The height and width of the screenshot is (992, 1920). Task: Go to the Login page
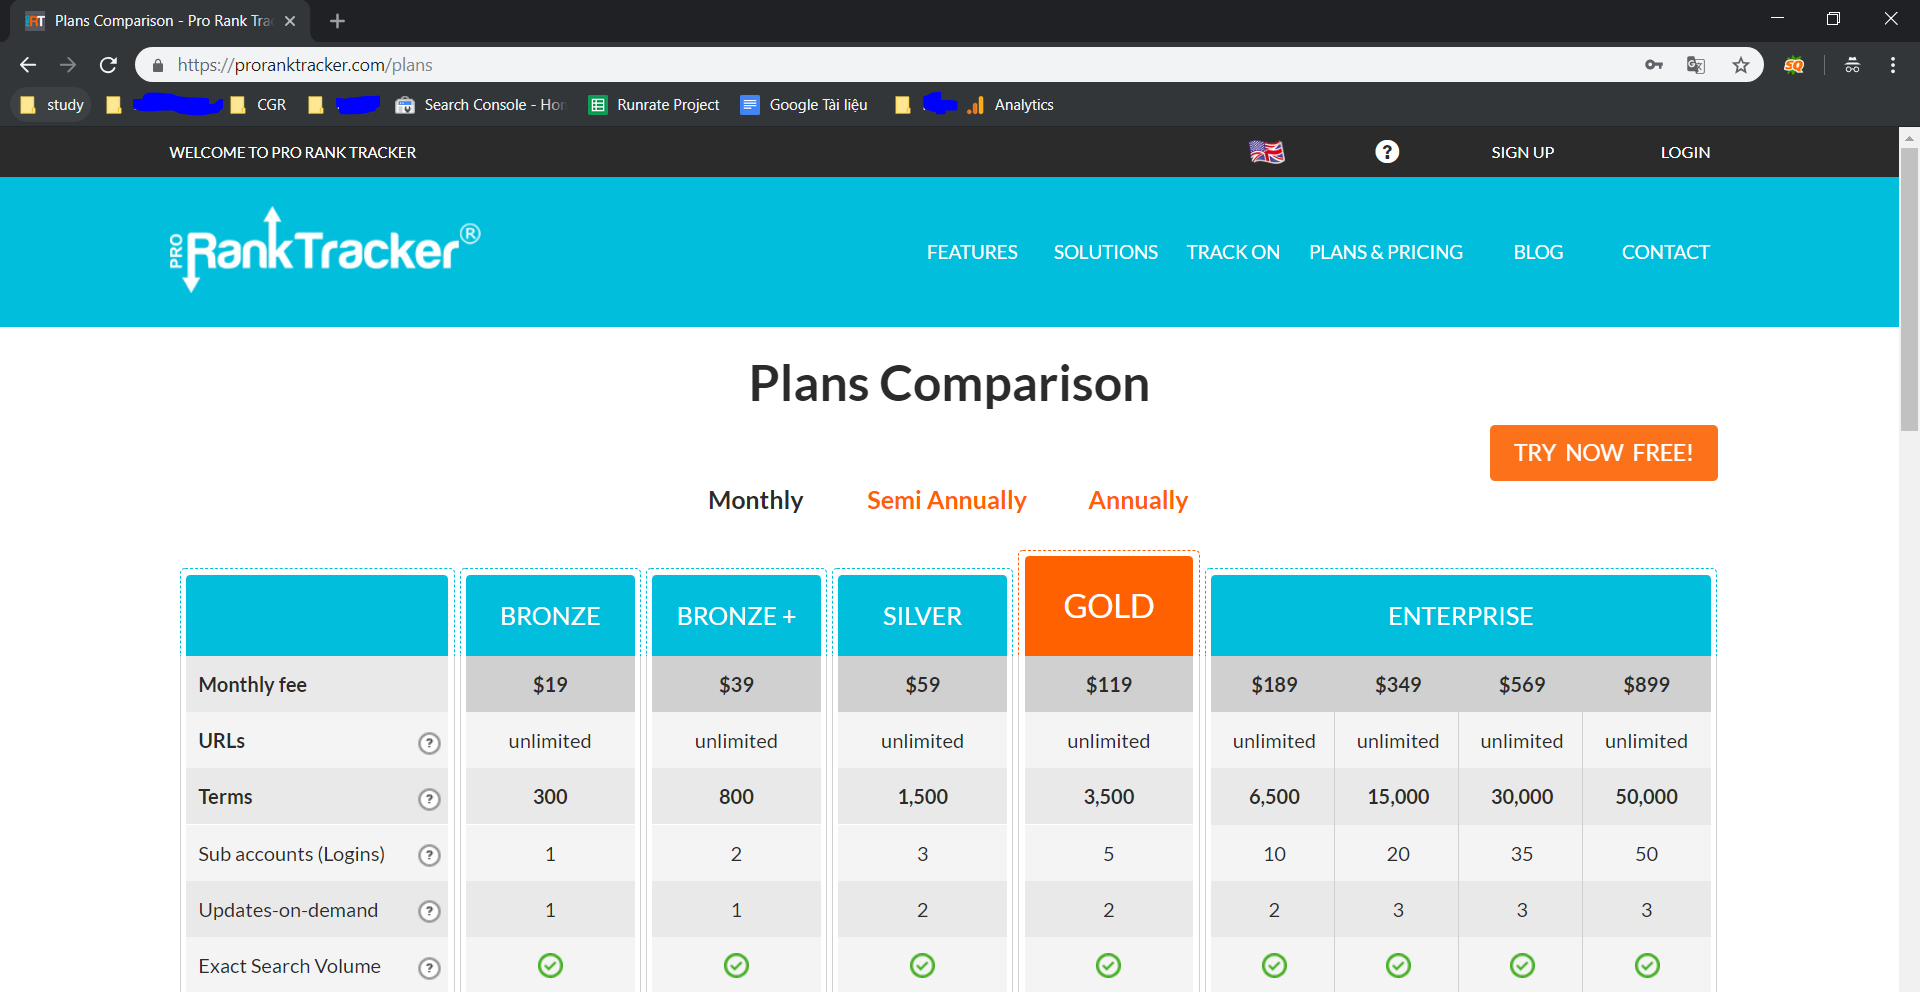tap(1685, 152)
